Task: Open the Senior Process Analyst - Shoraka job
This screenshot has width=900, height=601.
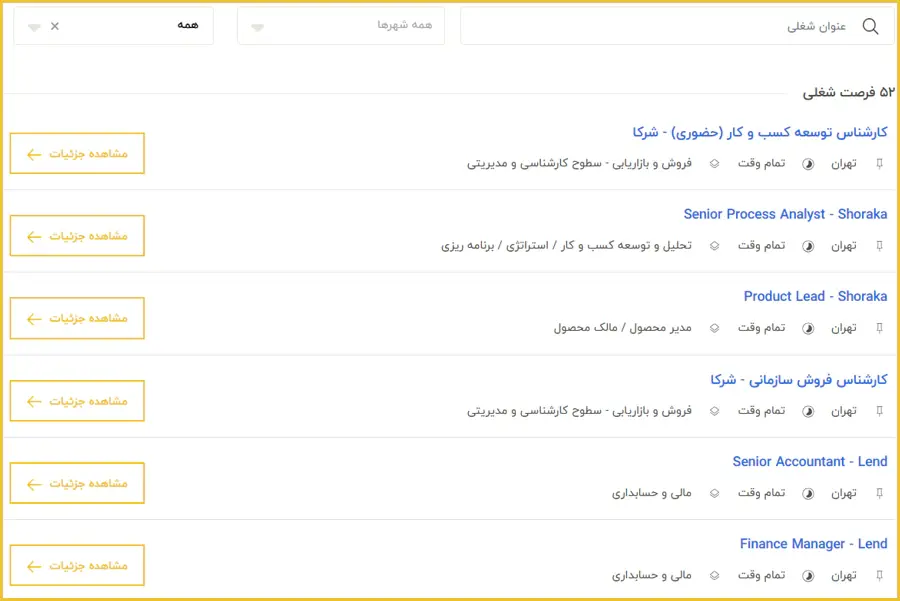Action: 785,214
